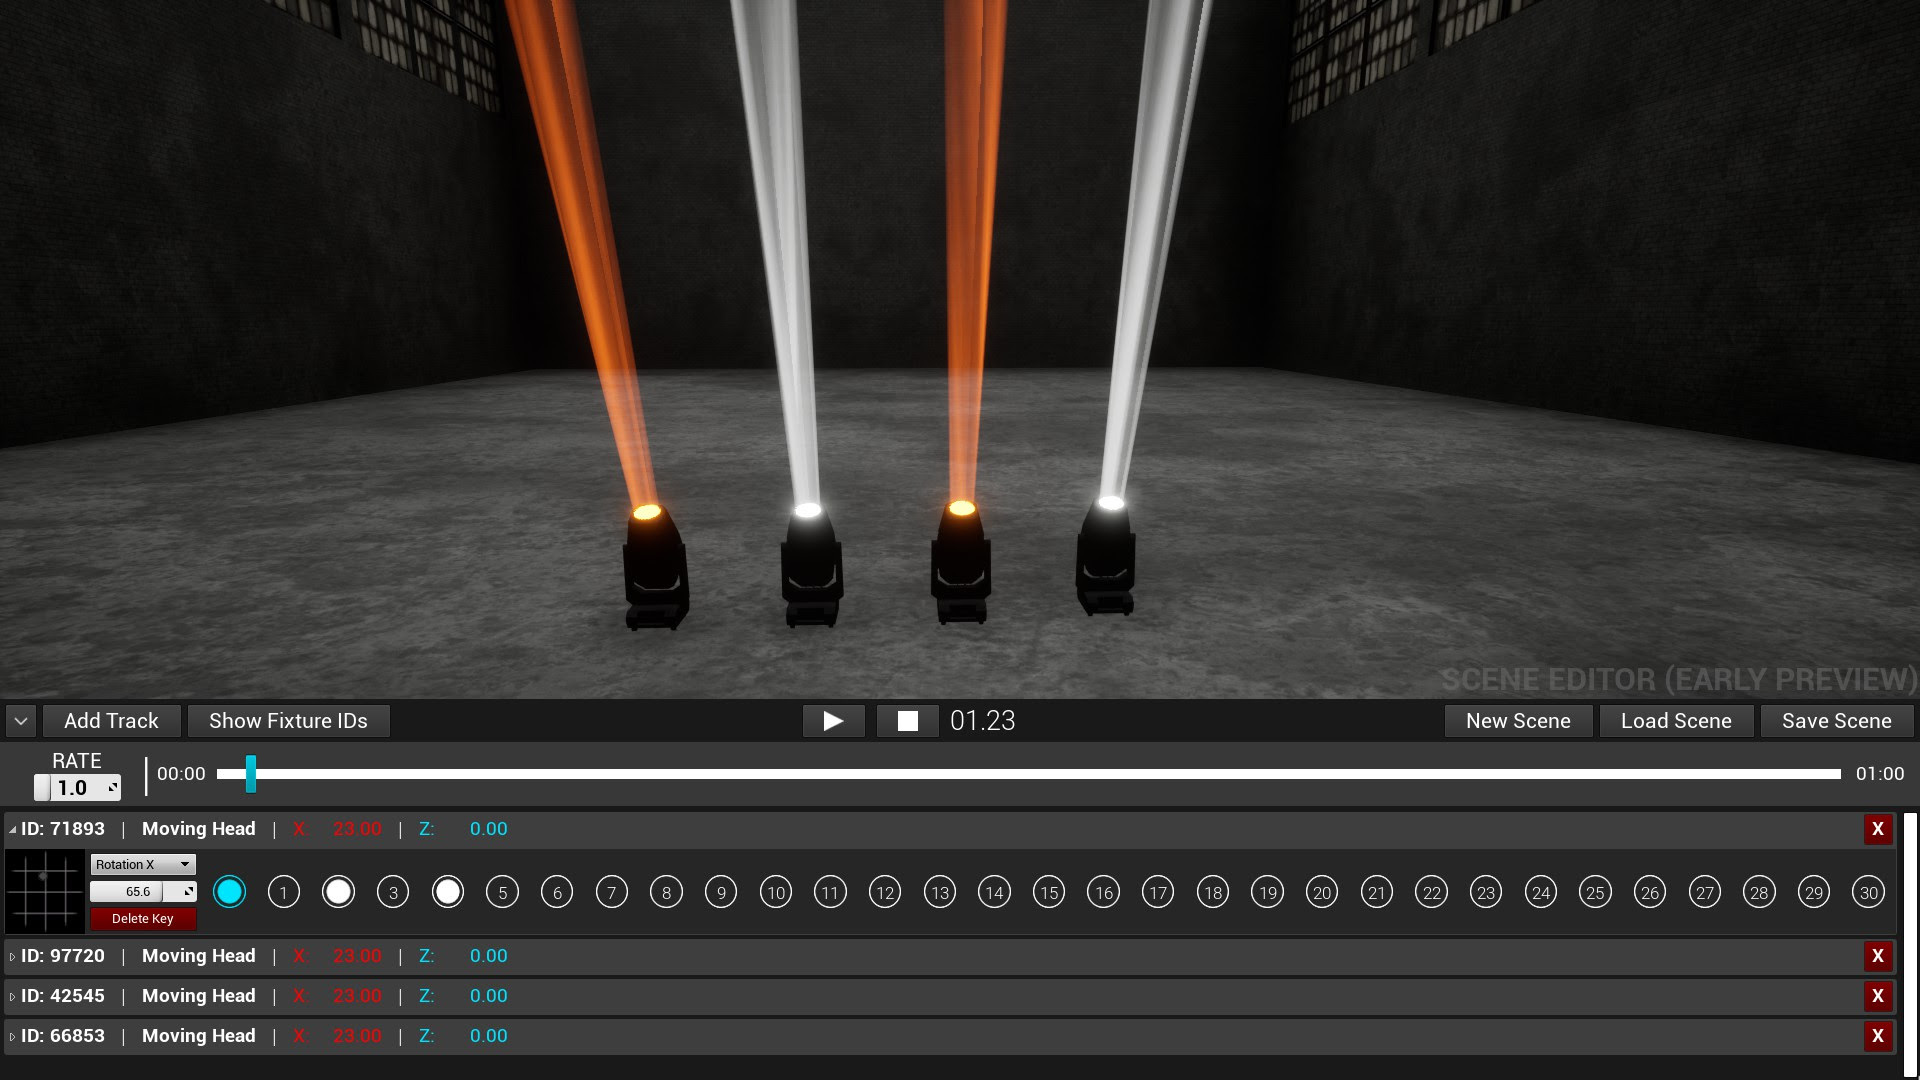The image size is (1920, 1080).
Task: Click the cyan timeline playhead marker
Action: (x=251, y=774)
